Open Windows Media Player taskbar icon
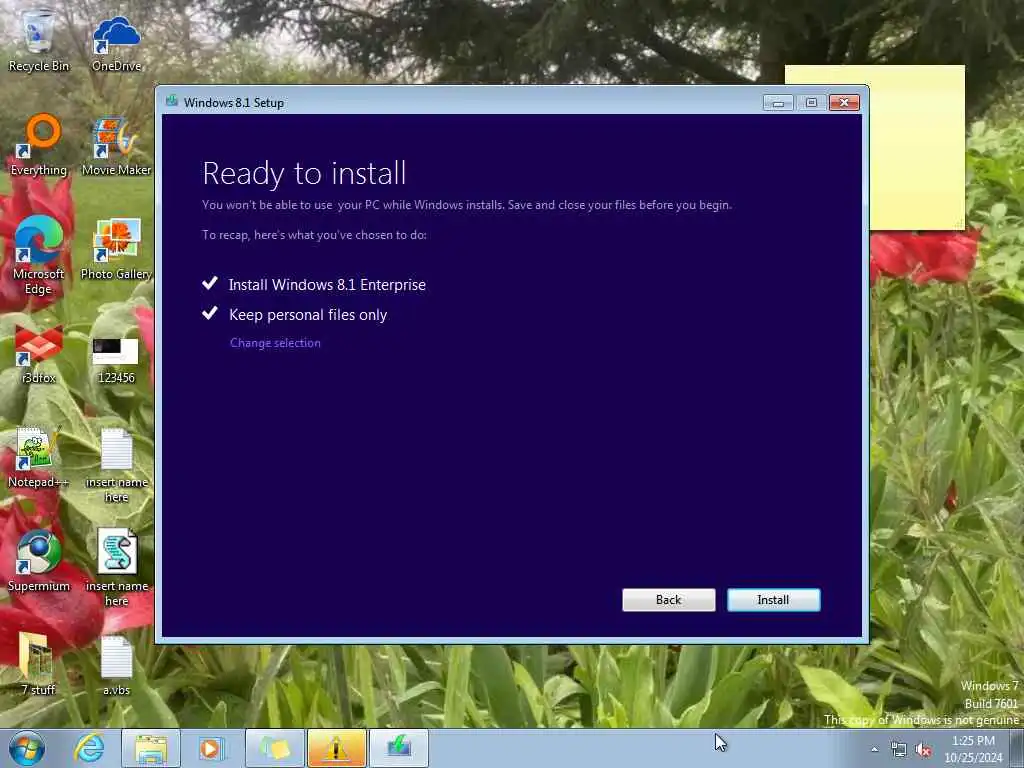The width and height of the screenshot is (1024, 768). click(x=210, y=748)
